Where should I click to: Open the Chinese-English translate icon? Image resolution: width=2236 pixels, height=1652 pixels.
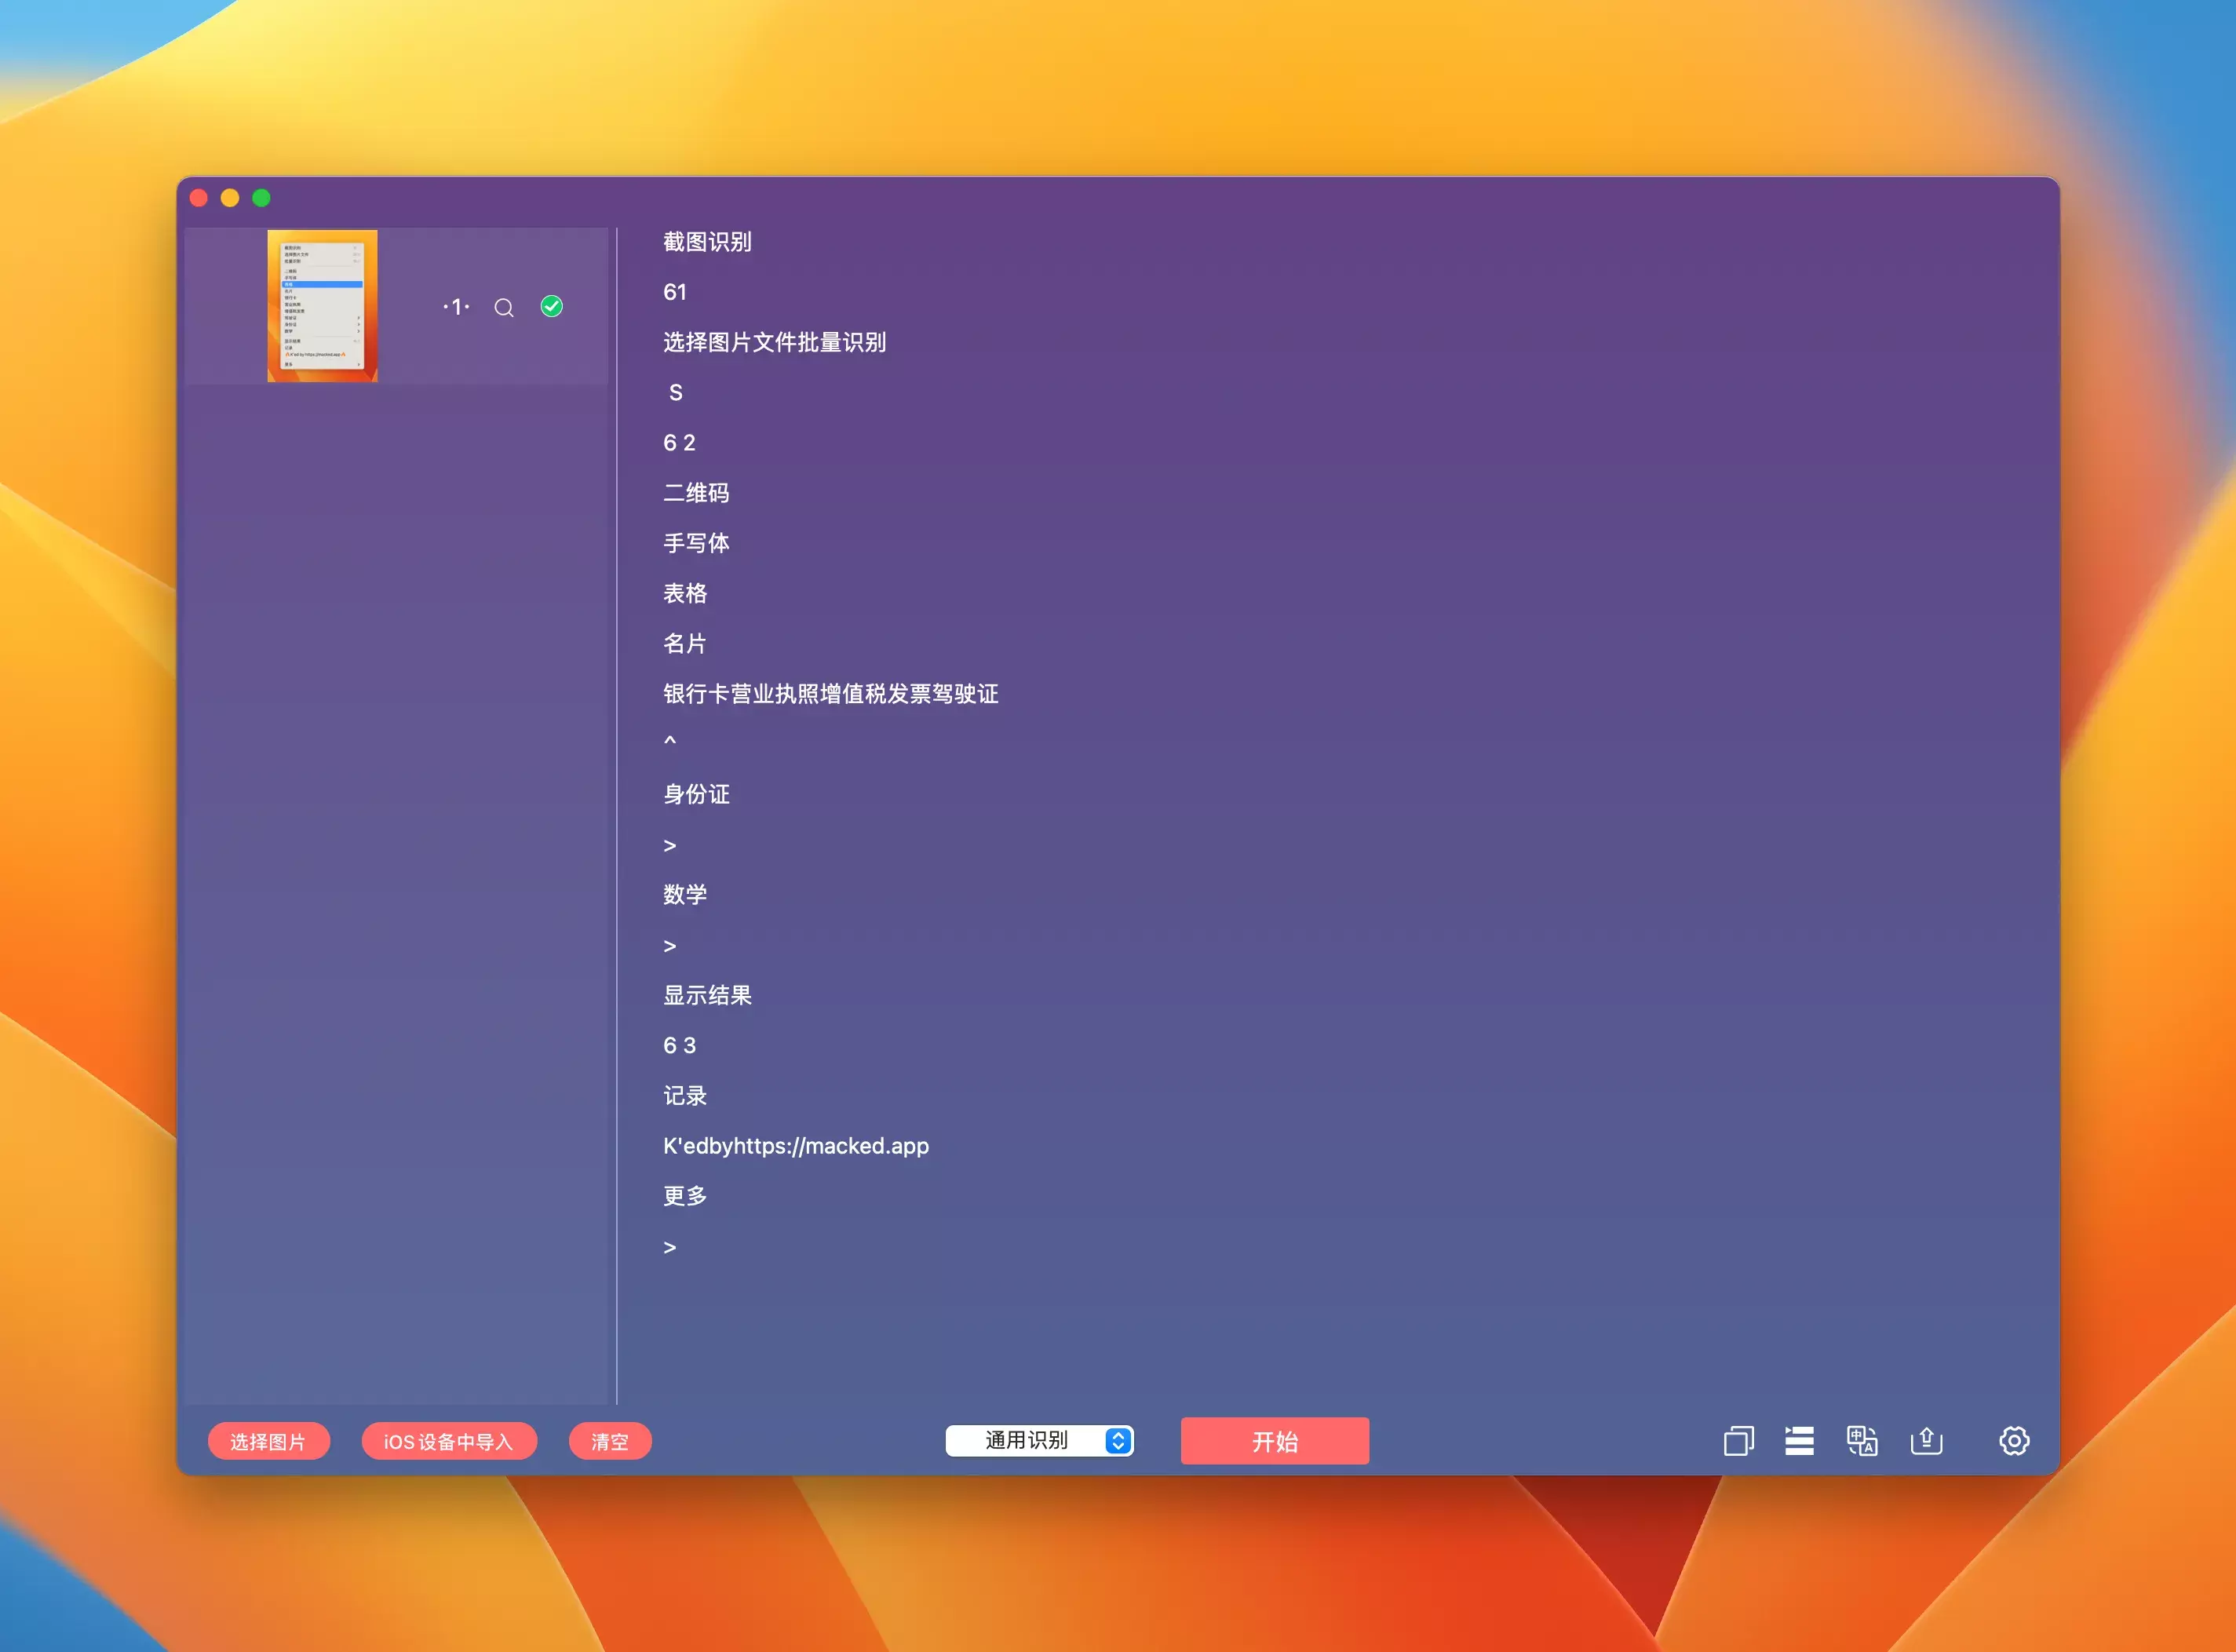pos(1861,1441)
